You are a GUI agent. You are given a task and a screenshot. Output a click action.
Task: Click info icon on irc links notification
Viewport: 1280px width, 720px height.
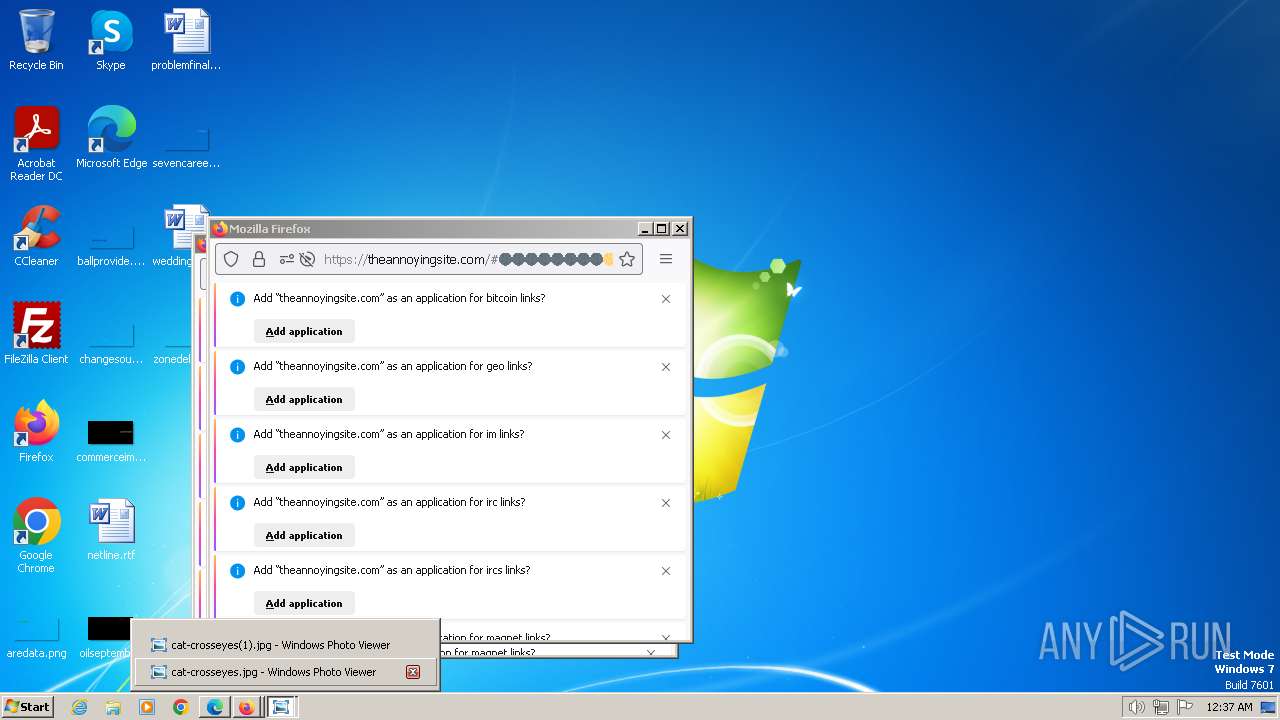(x=237, y=503)
